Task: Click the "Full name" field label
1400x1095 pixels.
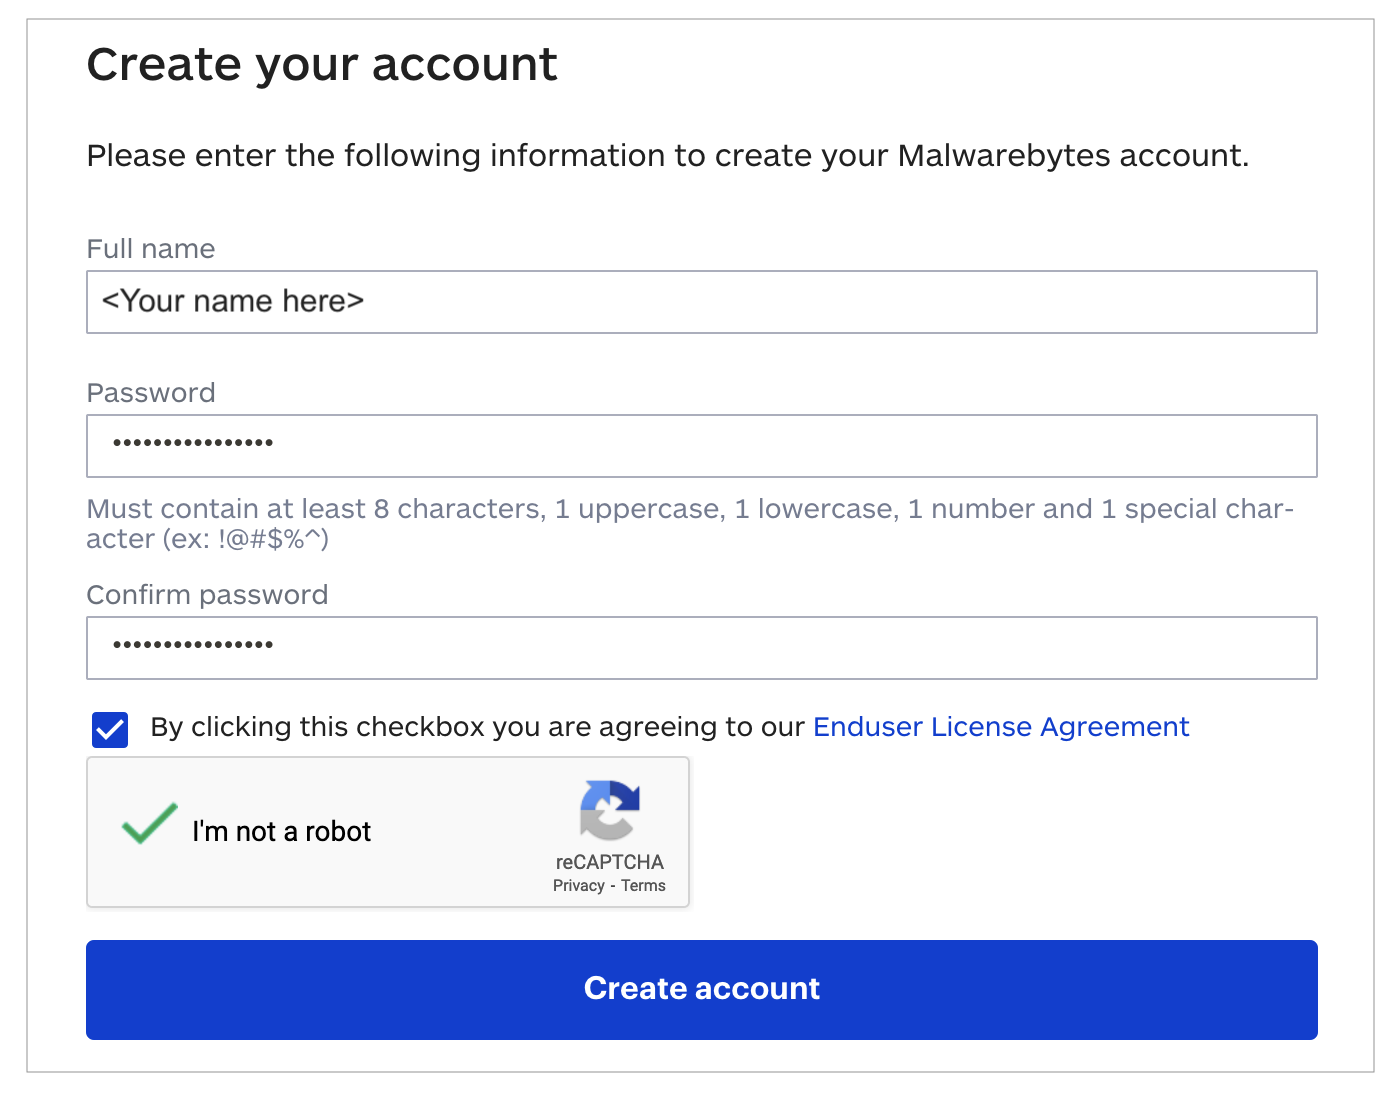Action: coord(151,249)
